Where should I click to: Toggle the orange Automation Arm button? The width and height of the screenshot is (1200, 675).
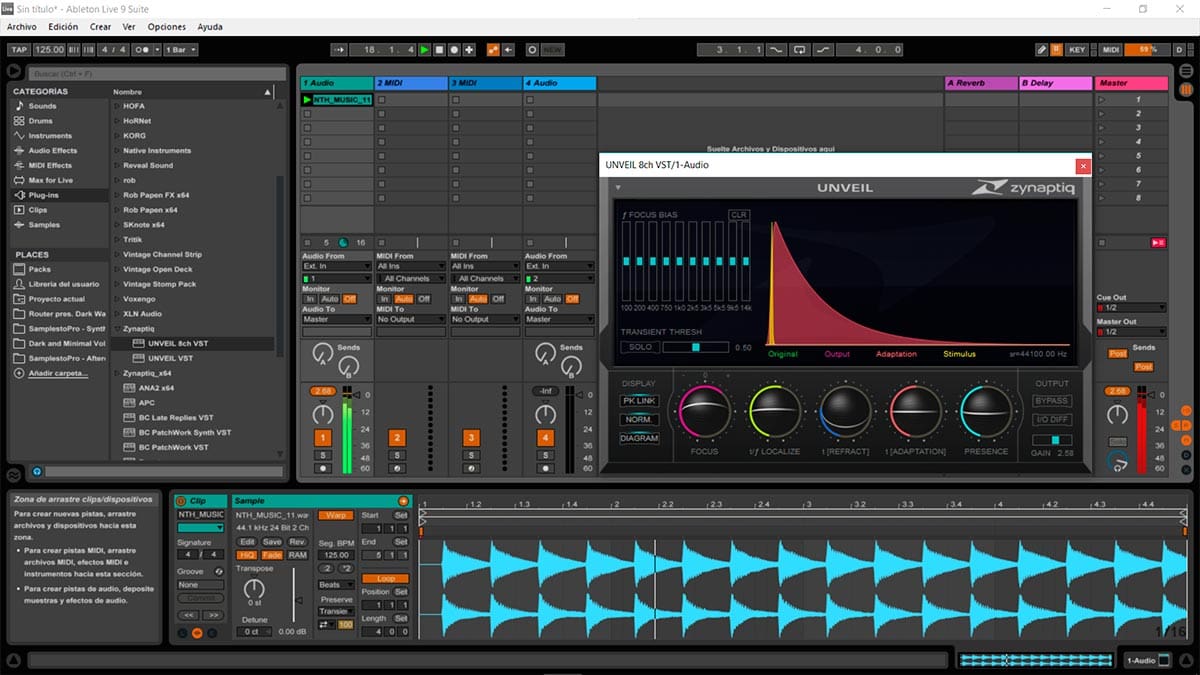pos(493,49)
